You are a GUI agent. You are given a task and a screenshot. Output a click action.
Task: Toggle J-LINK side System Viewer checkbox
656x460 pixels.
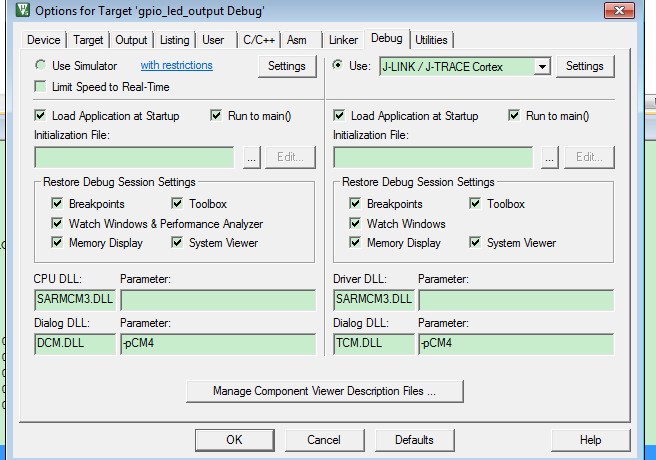click(475, 243)
